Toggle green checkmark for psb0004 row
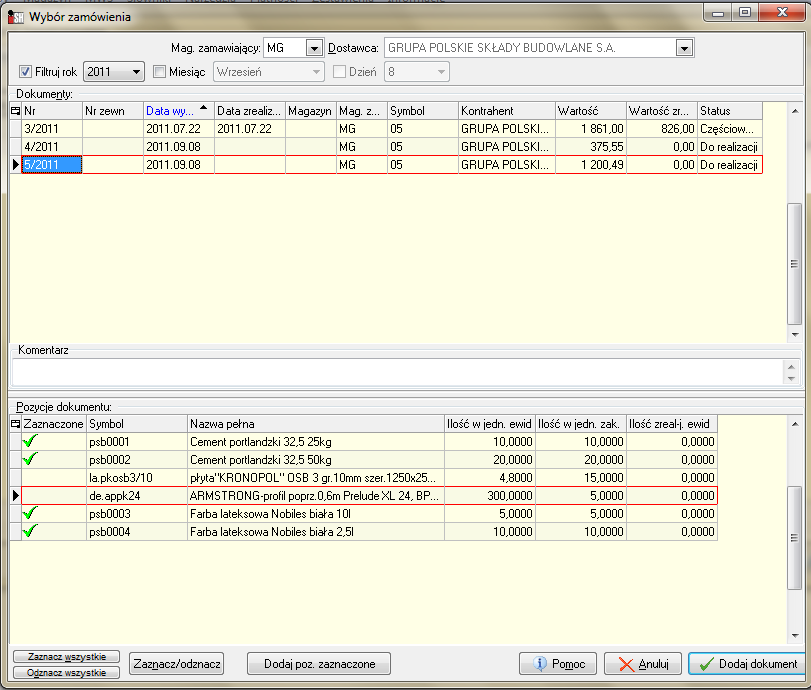Screen dimensions: 811x690 click(x=31, y=531)
